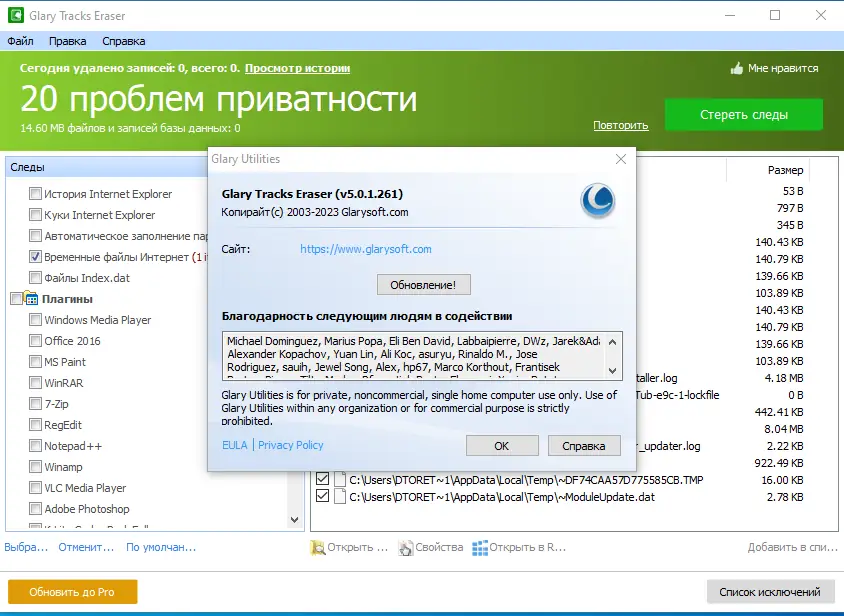Image resolution: width=844 pixels, height=616 pixels.
Task: Click the Glary Tracks Eraser title bar icon
Action: click(x=16, y=15)
